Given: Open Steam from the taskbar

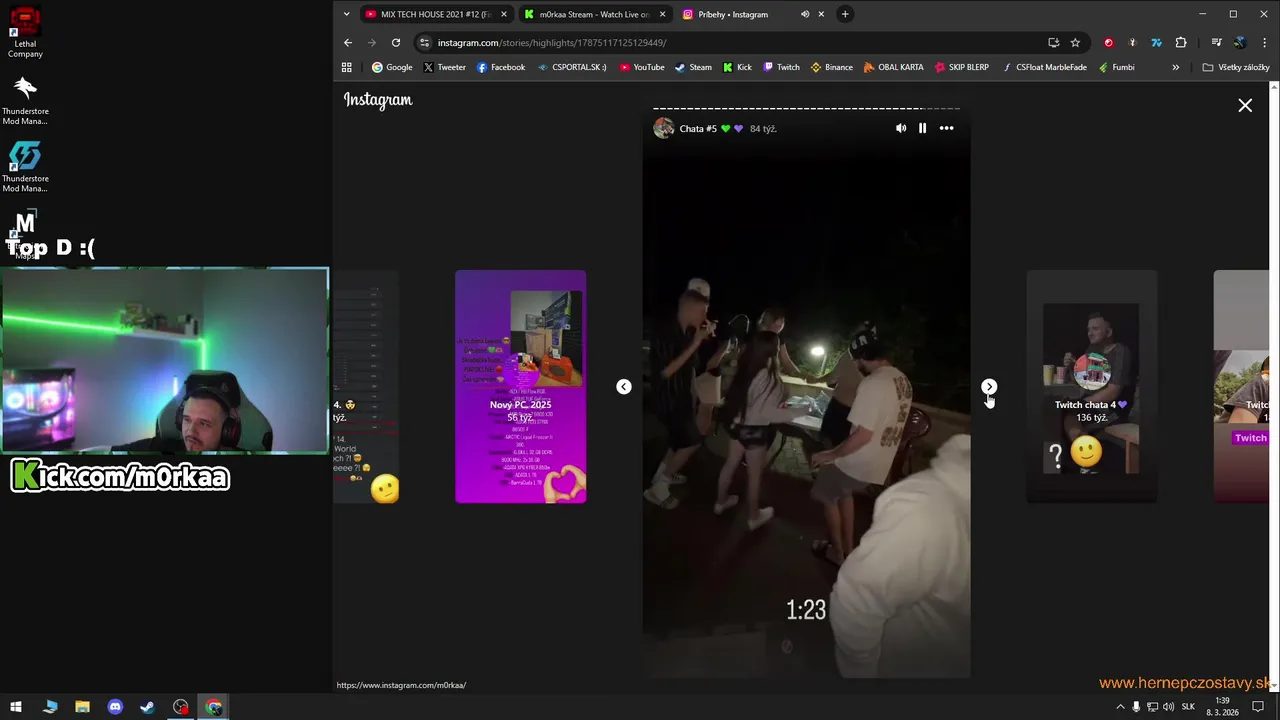Looking at the screenshot, I should [147, 707].
